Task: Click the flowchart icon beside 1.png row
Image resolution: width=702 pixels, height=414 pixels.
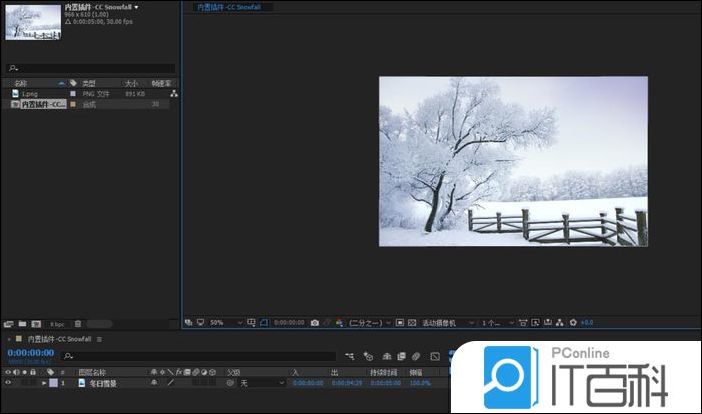Action: click(174, 94)
